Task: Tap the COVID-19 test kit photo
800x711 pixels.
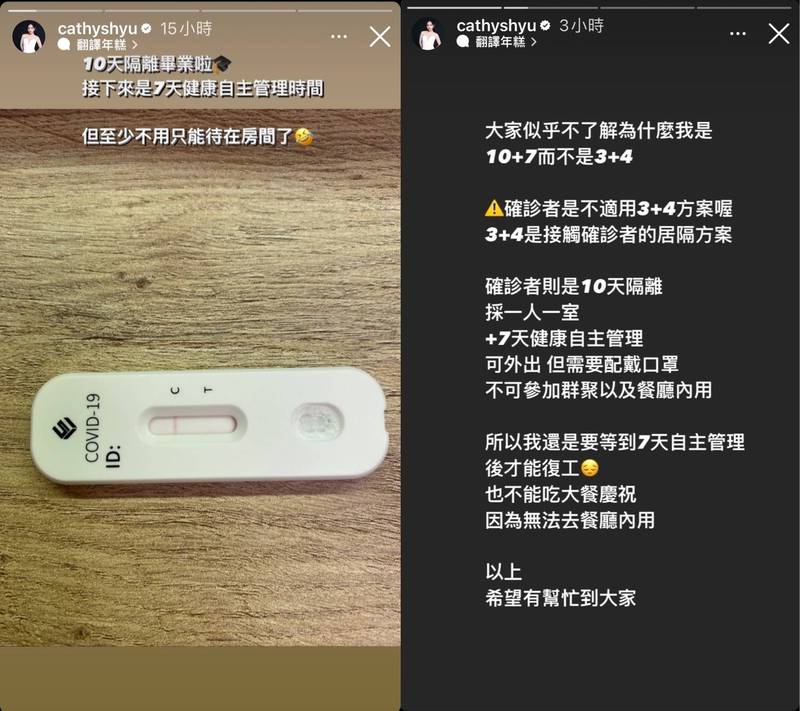Action: 209,425
